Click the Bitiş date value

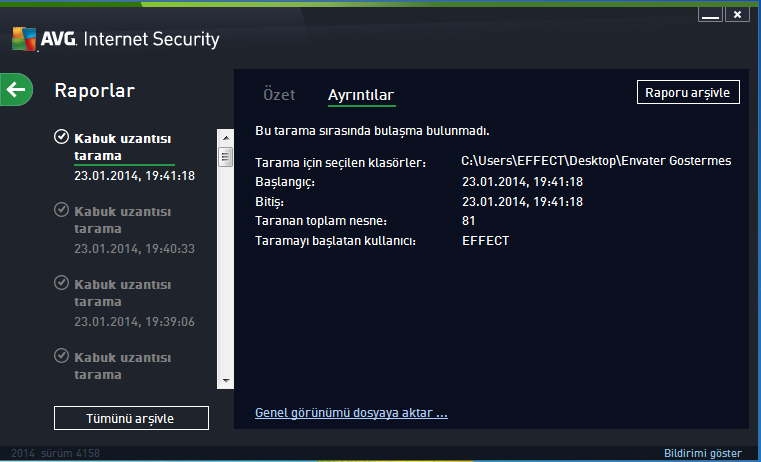[x=522, y=201]
